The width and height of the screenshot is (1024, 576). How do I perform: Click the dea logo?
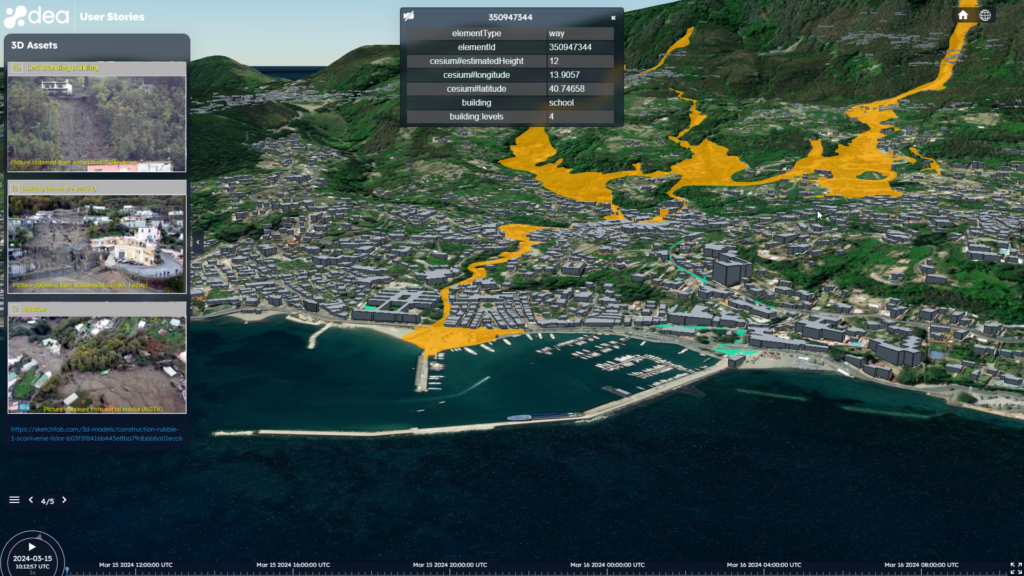(x=36, y=16)
